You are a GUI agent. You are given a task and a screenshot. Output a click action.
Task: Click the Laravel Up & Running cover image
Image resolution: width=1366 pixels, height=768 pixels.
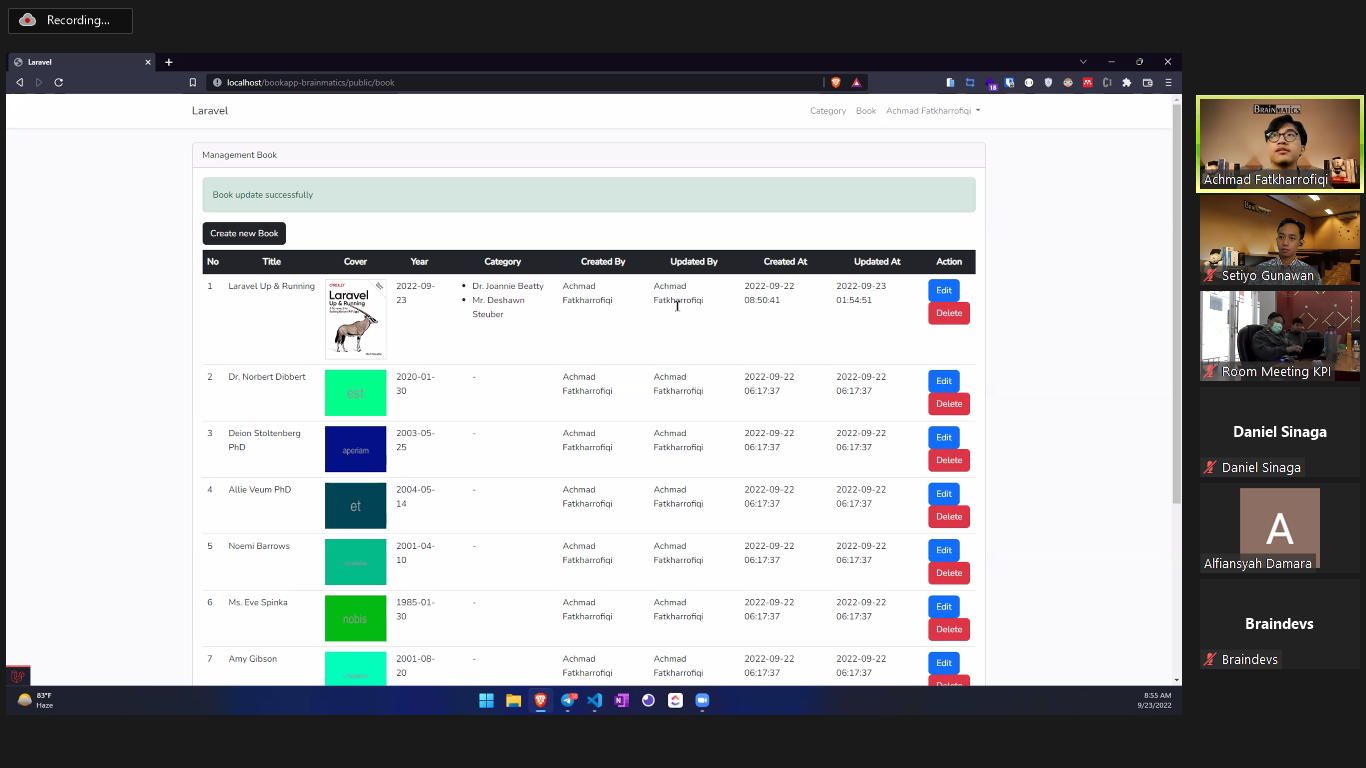(355, 319)
